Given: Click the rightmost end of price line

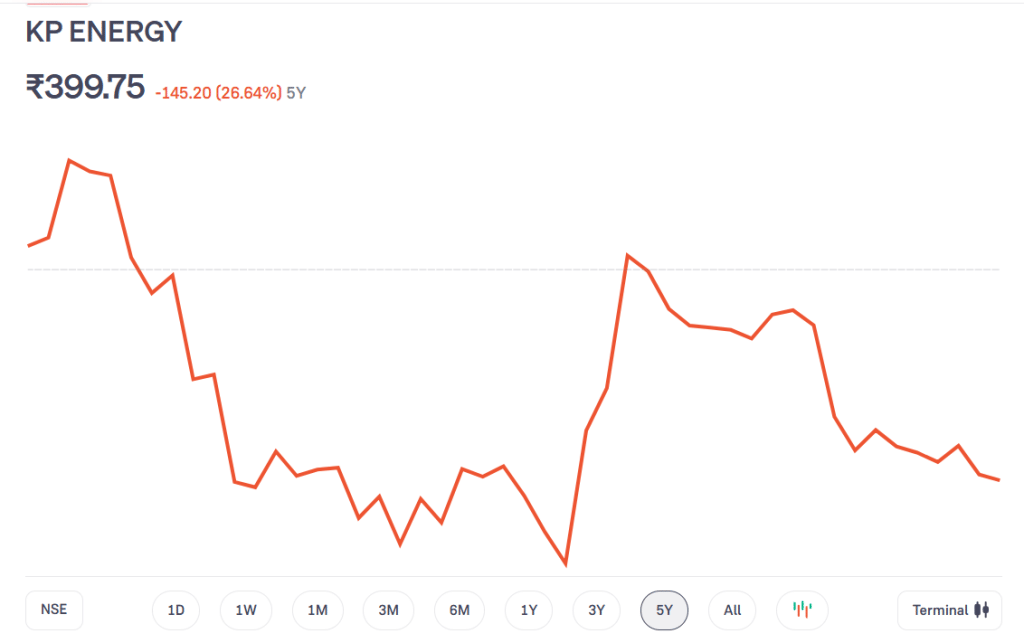Looking at the screenshot, I should pos(998,480).
